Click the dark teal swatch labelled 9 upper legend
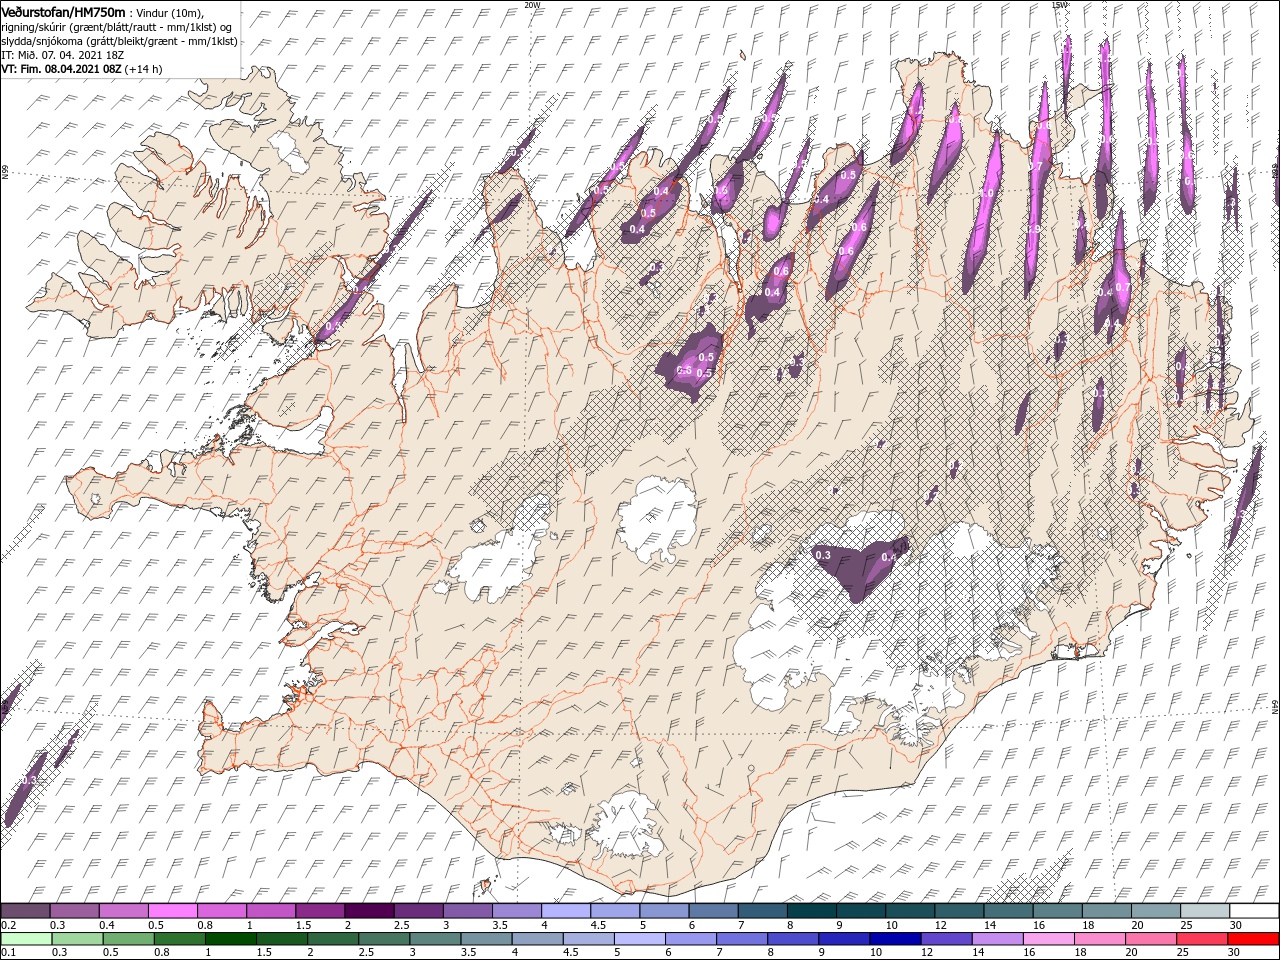The height and width of the screenshot is (960, 1280). [x=811, y=911]
